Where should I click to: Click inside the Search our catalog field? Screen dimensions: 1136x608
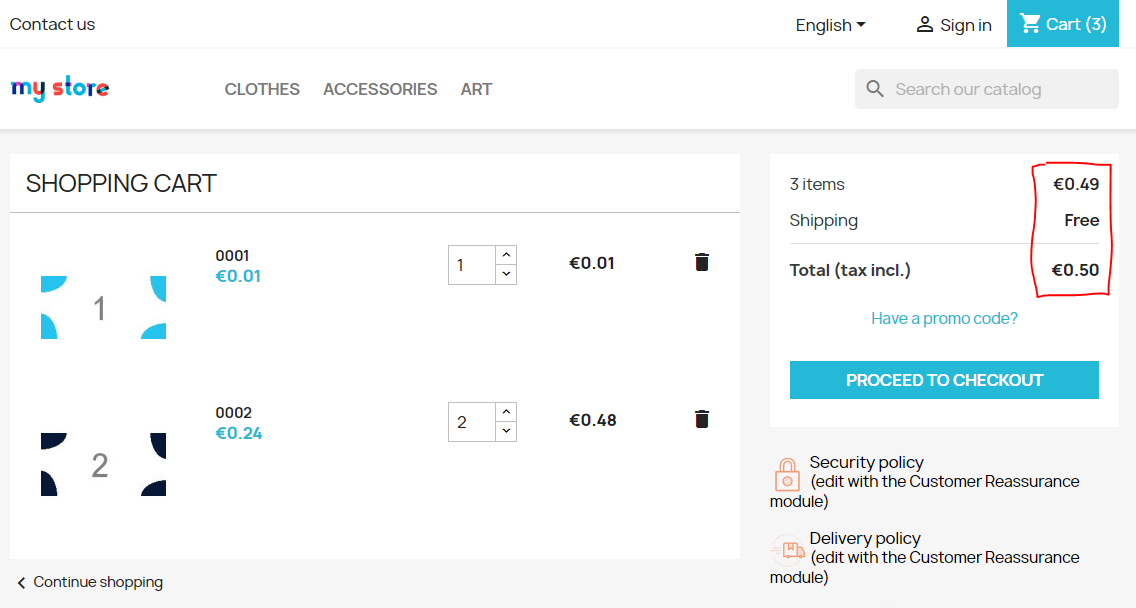point(990,88)
